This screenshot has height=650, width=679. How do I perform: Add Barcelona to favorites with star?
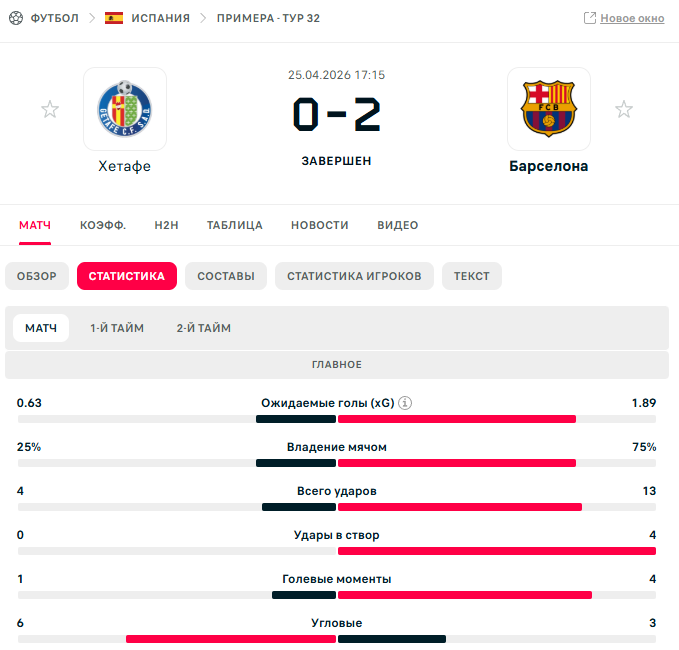pyautogui.click(x=624, y=109)
